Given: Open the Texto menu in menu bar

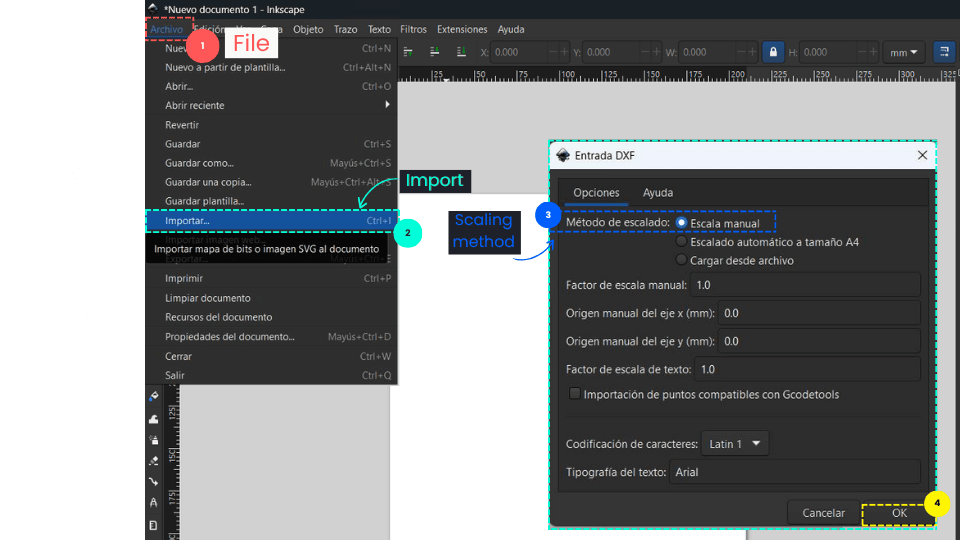Looking at the screenshot, I should (x=379, y=30).
